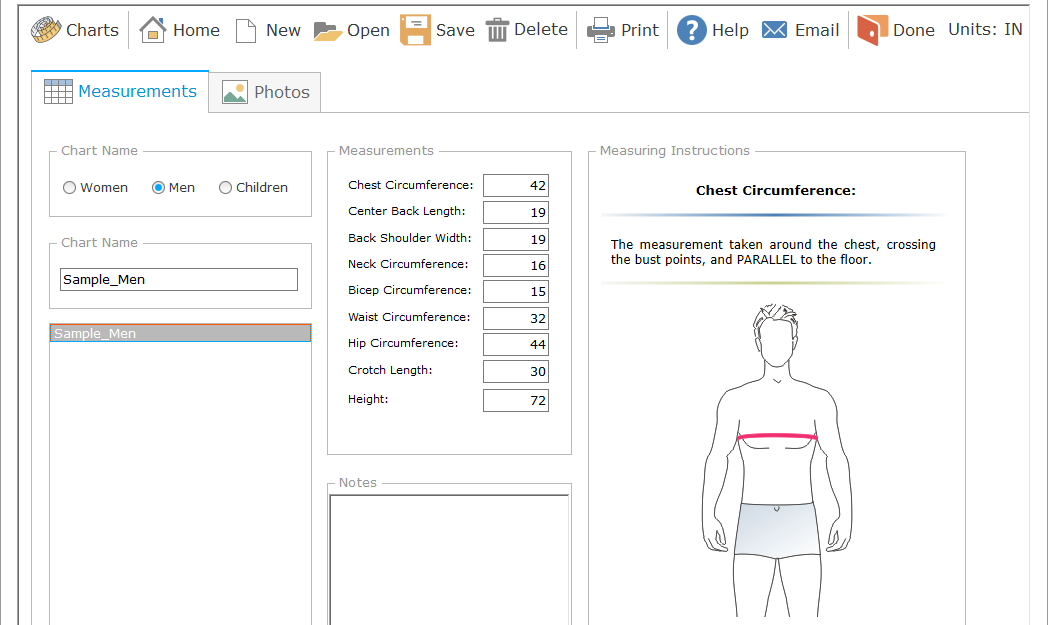
Task: Open a chart with folder icon
Action: pyautogui.click(x=328, y=31)
